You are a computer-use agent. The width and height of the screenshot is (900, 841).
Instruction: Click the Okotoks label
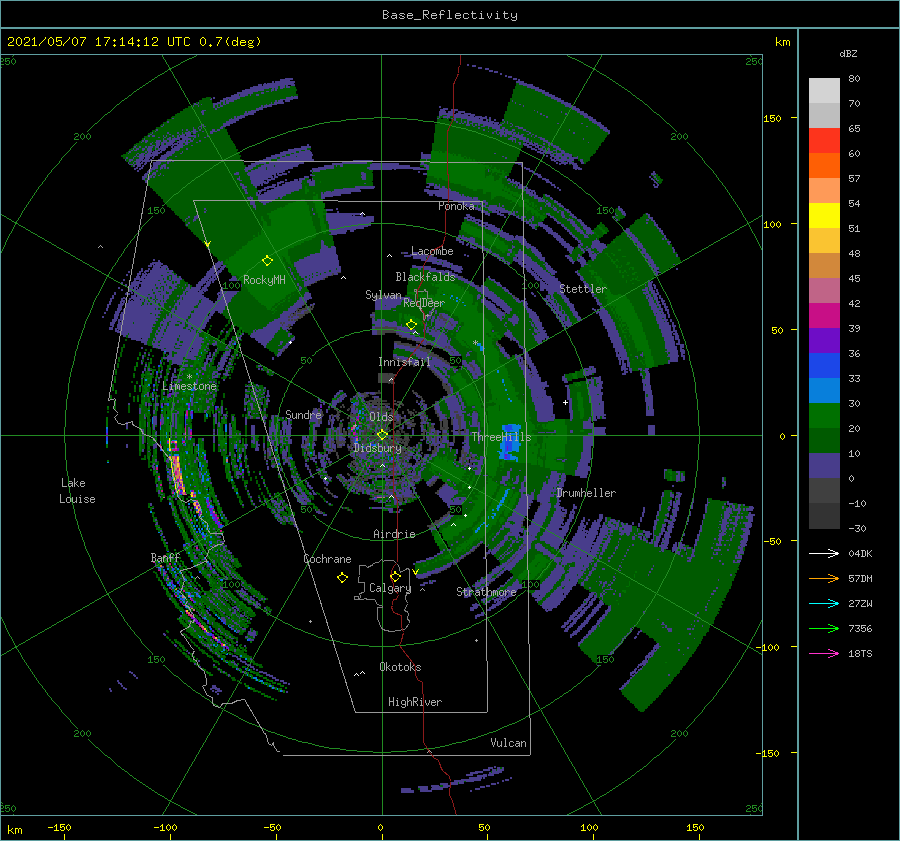(x=401, y=667)
